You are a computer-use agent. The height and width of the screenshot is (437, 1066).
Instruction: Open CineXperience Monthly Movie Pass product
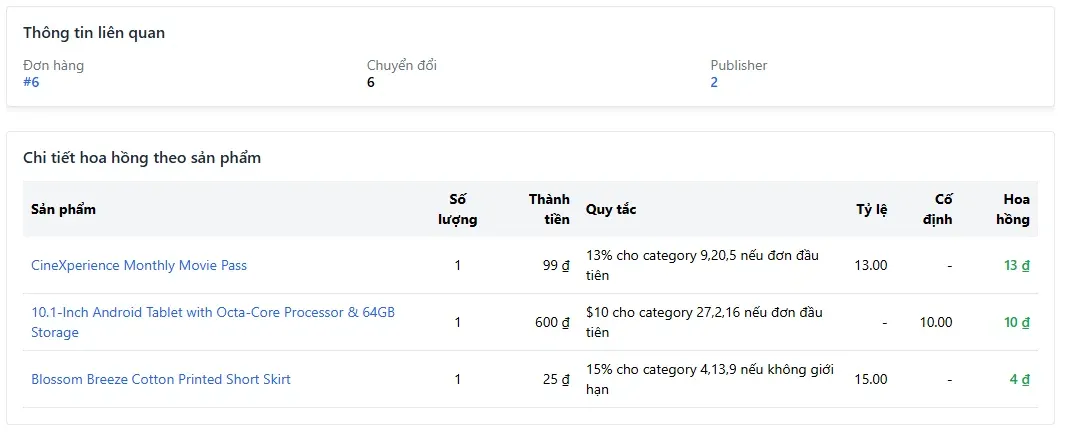139,265
